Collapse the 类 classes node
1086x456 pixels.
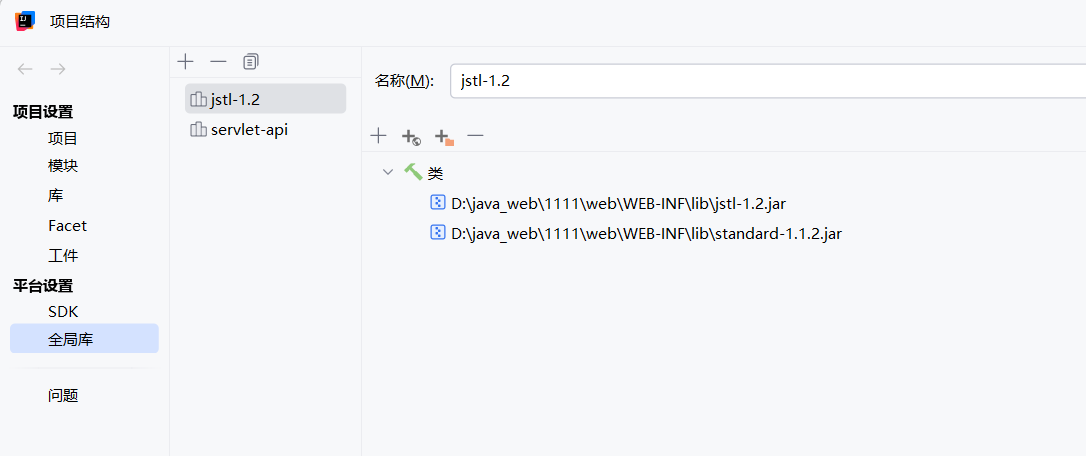[388, 172]
